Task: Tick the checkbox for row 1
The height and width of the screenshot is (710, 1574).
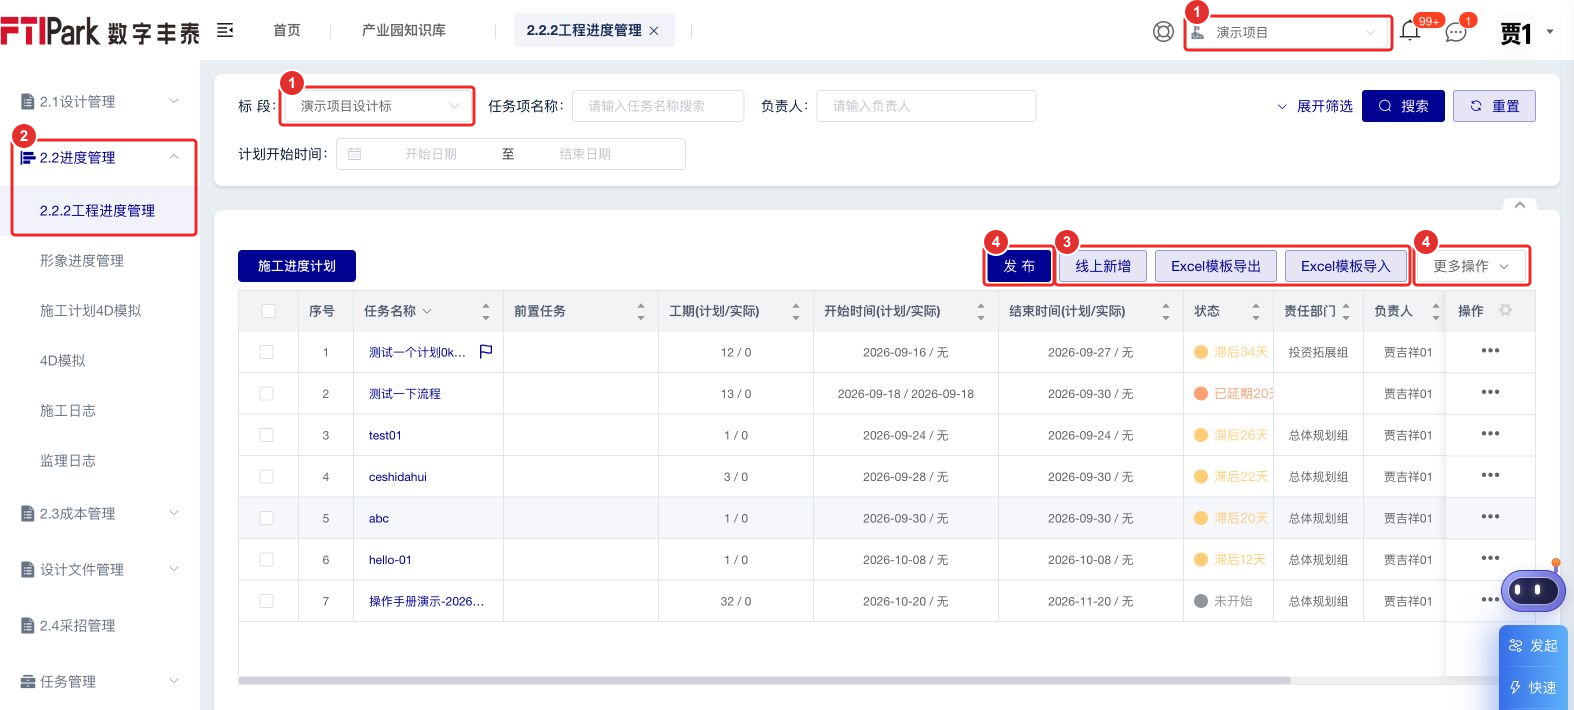Action: point(266,352)
